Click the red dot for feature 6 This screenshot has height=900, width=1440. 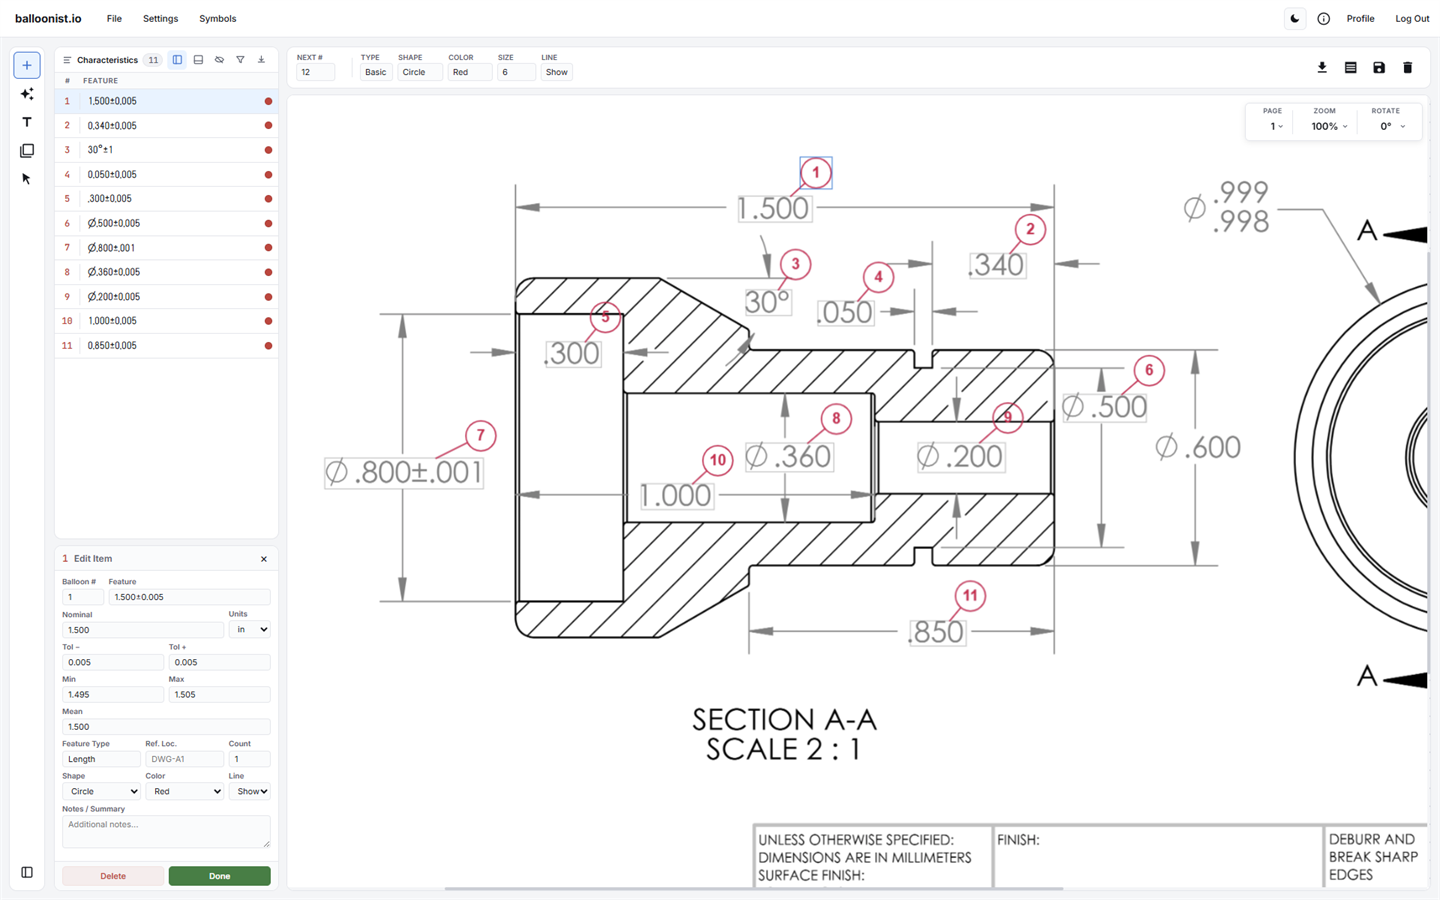(268, 224)
